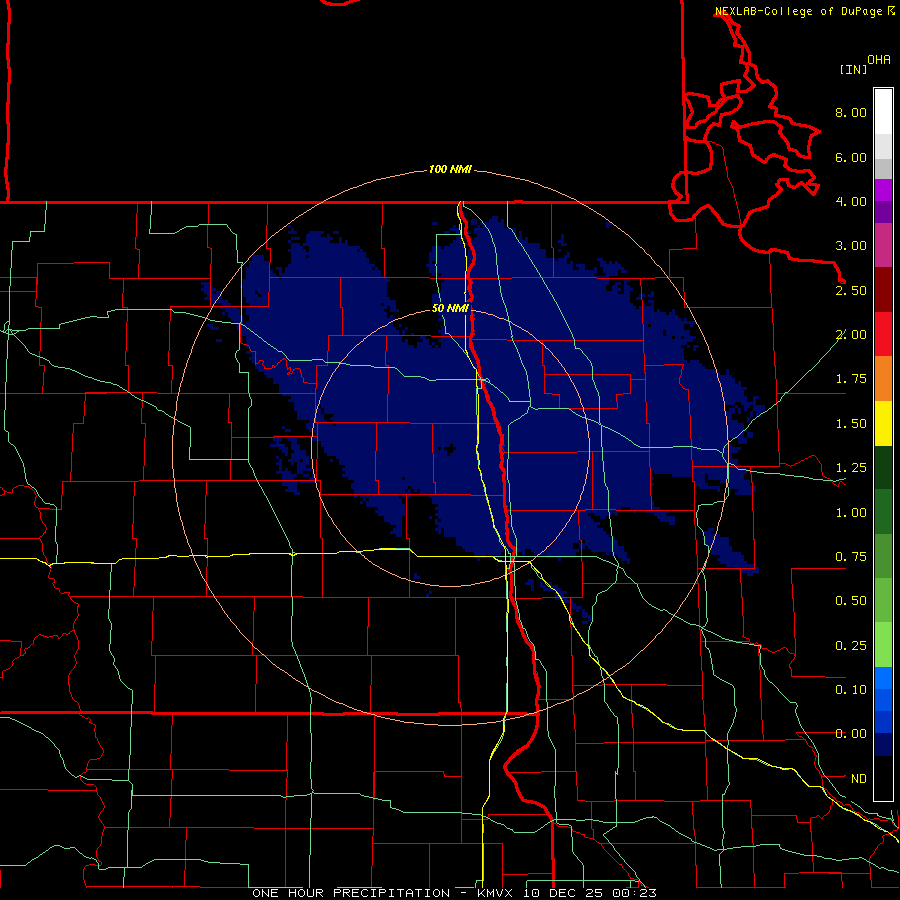Pick the pink legend swatch near 3.00

pyautogui.click(x=883, y=246)
